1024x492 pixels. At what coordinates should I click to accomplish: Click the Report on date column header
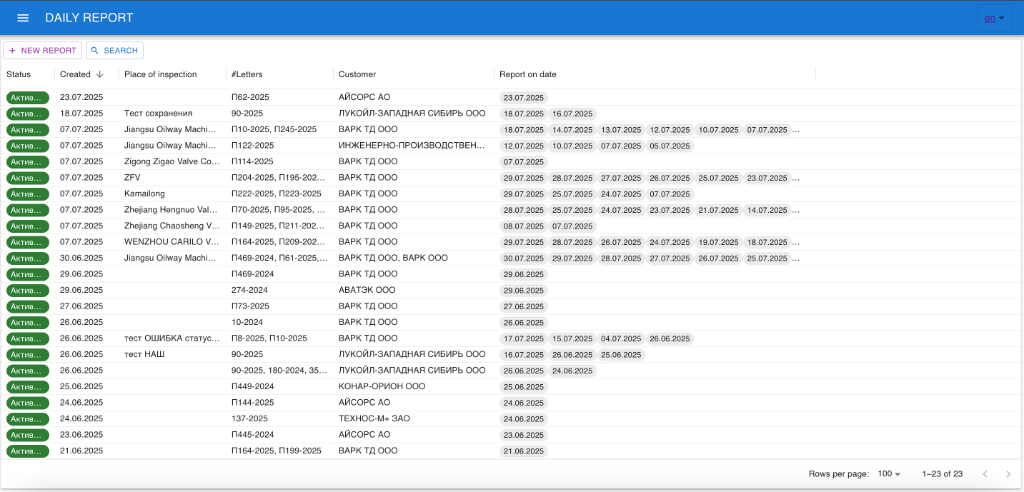click(527, 74)
